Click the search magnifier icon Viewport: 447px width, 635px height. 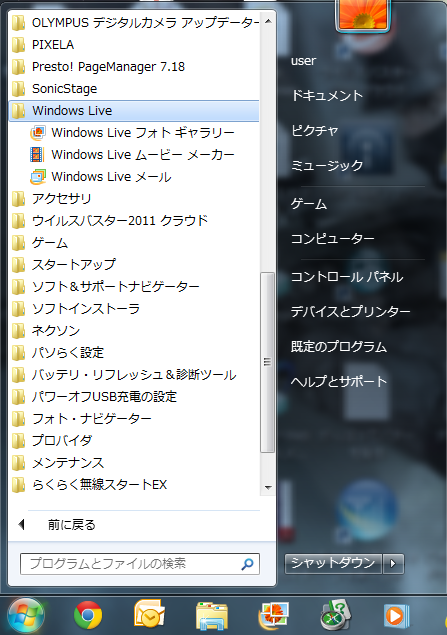pyautogui.click(x=247, y=564)
